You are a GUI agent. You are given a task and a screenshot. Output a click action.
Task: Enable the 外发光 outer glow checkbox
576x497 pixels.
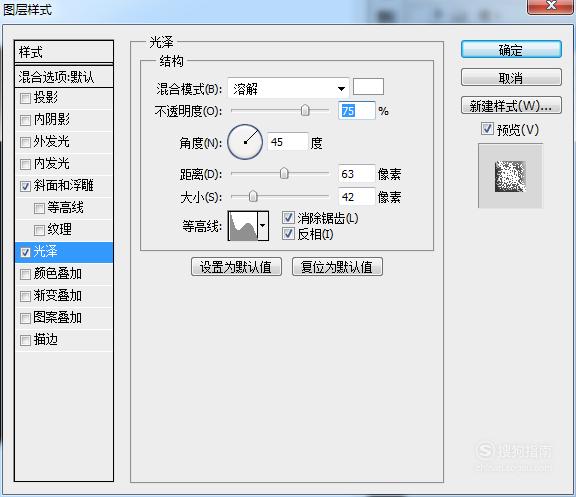[25, 142]
